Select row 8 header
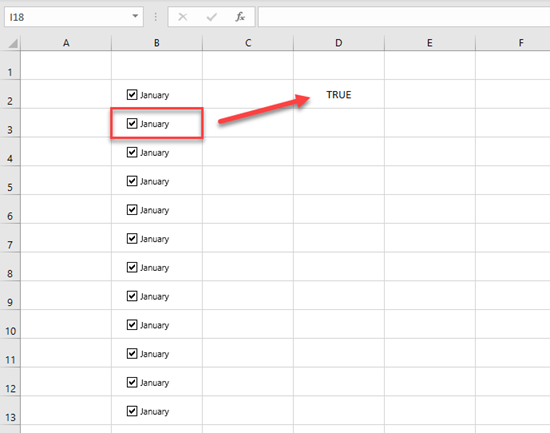550x433 pixels. (10, 267)
